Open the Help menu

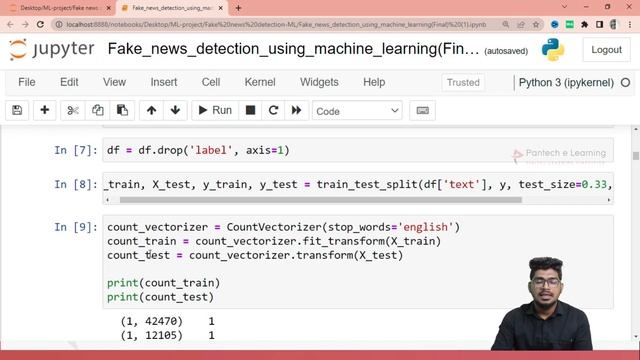[x=374, y=82]
